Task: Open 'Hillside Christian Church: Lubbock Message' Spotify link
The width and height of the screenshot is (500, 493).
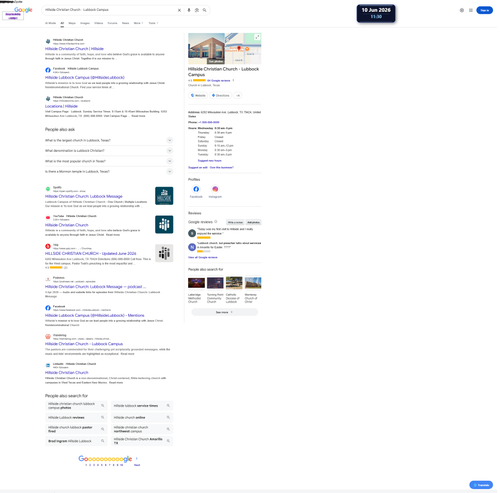Action: [x=84, y=196]
